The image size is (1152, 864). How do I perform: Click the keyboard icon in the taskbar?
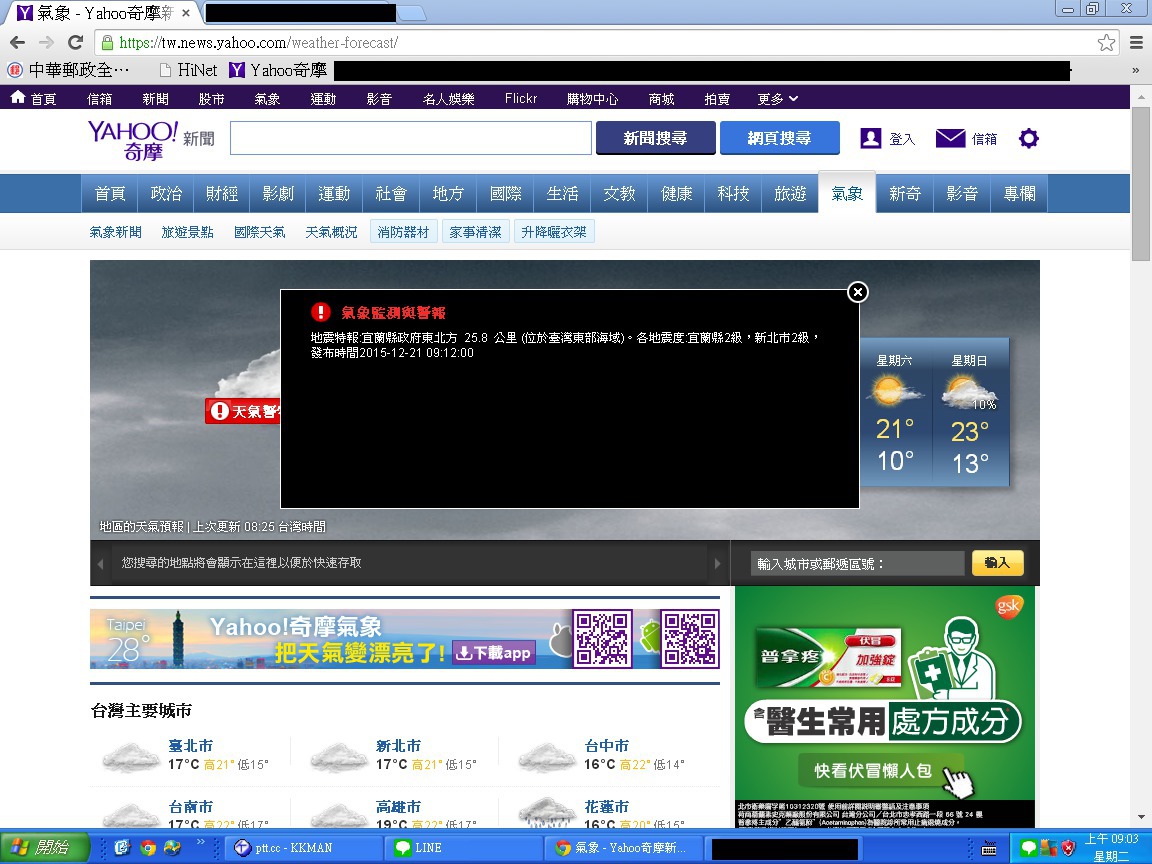[x=989, y=849]
